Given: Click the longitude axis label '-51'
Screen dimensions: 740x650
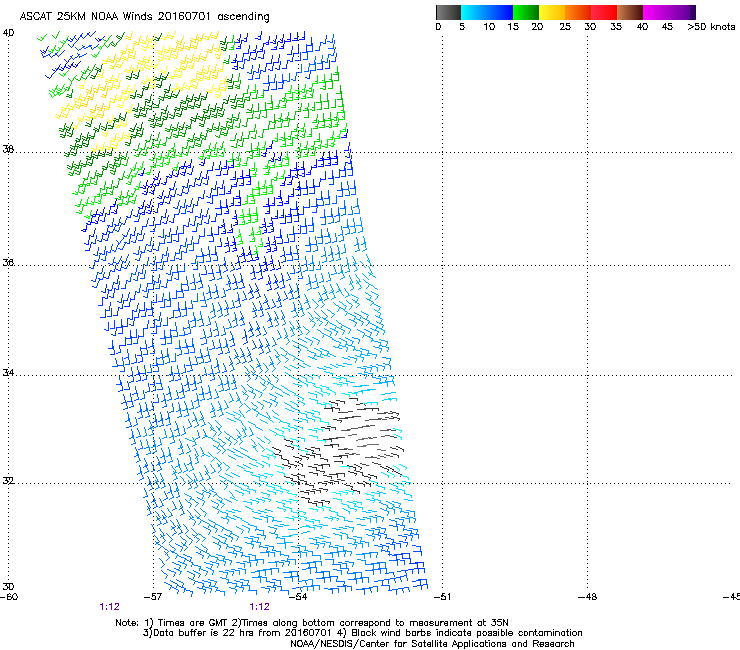Looking at the screenshot, I should coord(442,597).
